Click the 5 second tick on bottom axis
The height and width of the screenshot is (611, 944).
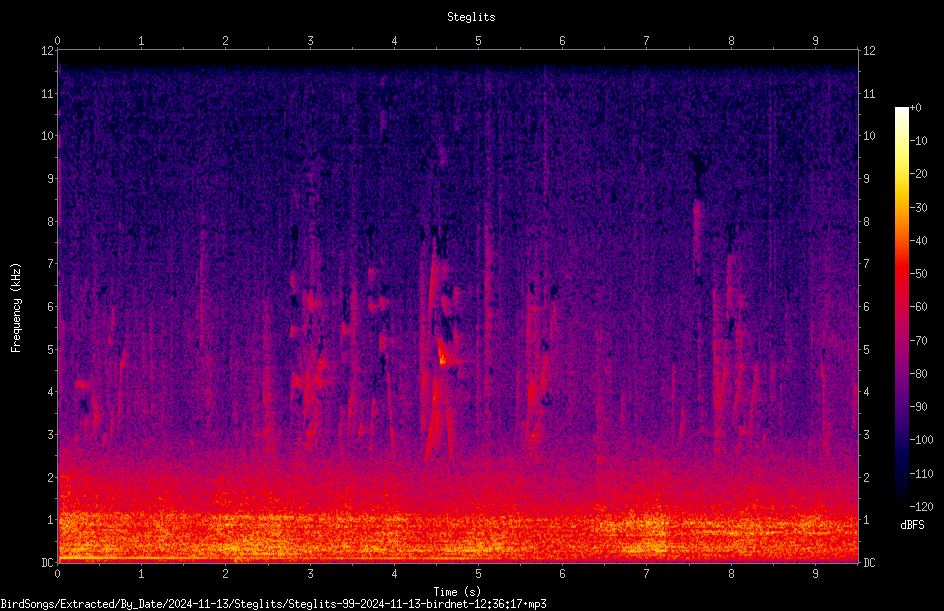click(478, 574)
